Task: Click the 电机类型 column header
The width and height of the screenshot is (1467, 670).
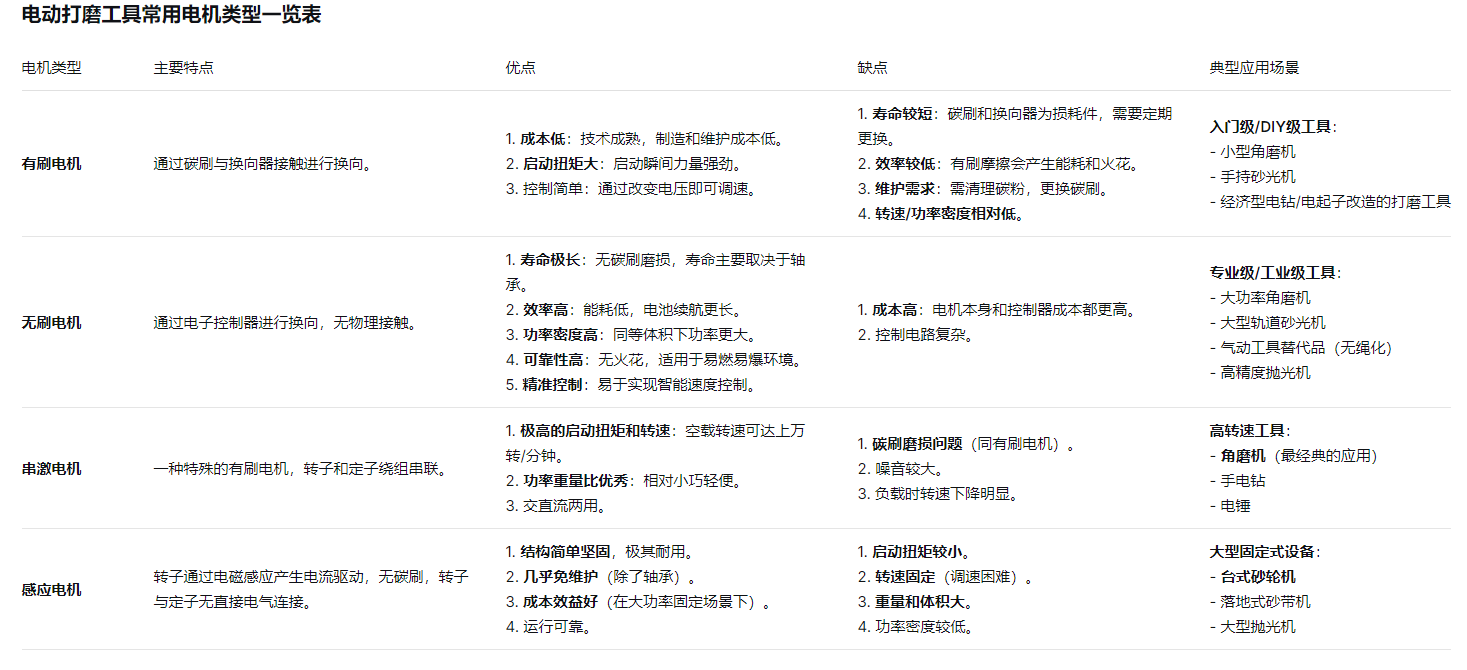Action: tap(51, 68)
